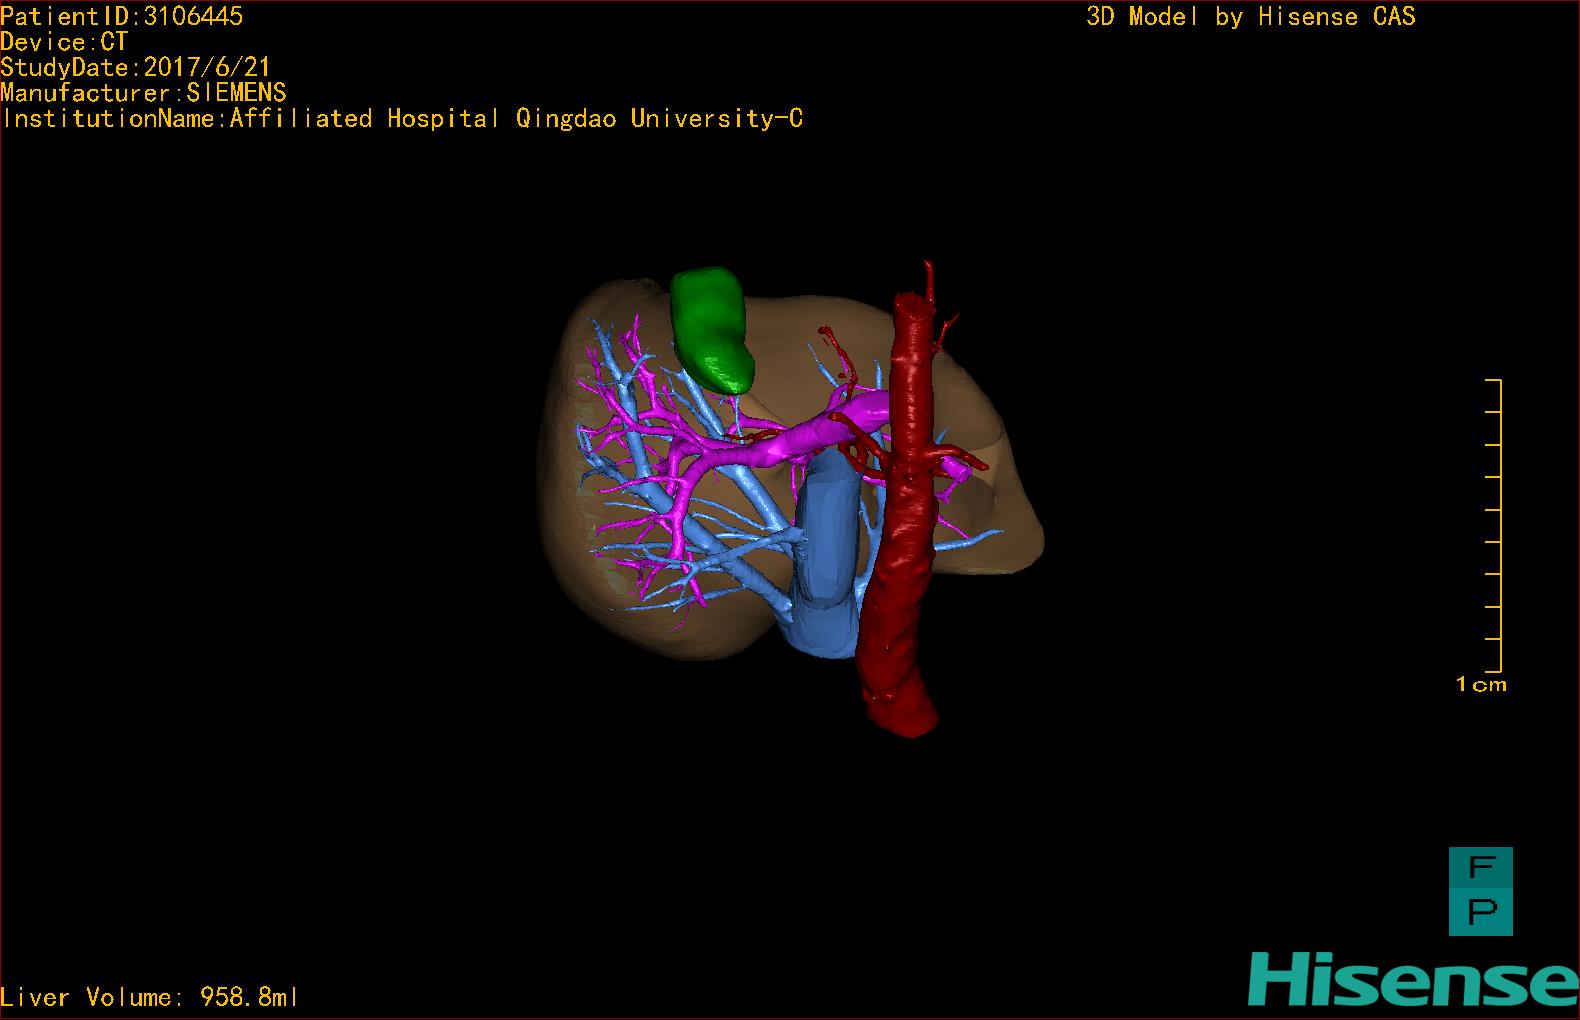Select the green mass in the 3D model
The width and height of the screenshot is (1580, 1020).
coord(711,328)
